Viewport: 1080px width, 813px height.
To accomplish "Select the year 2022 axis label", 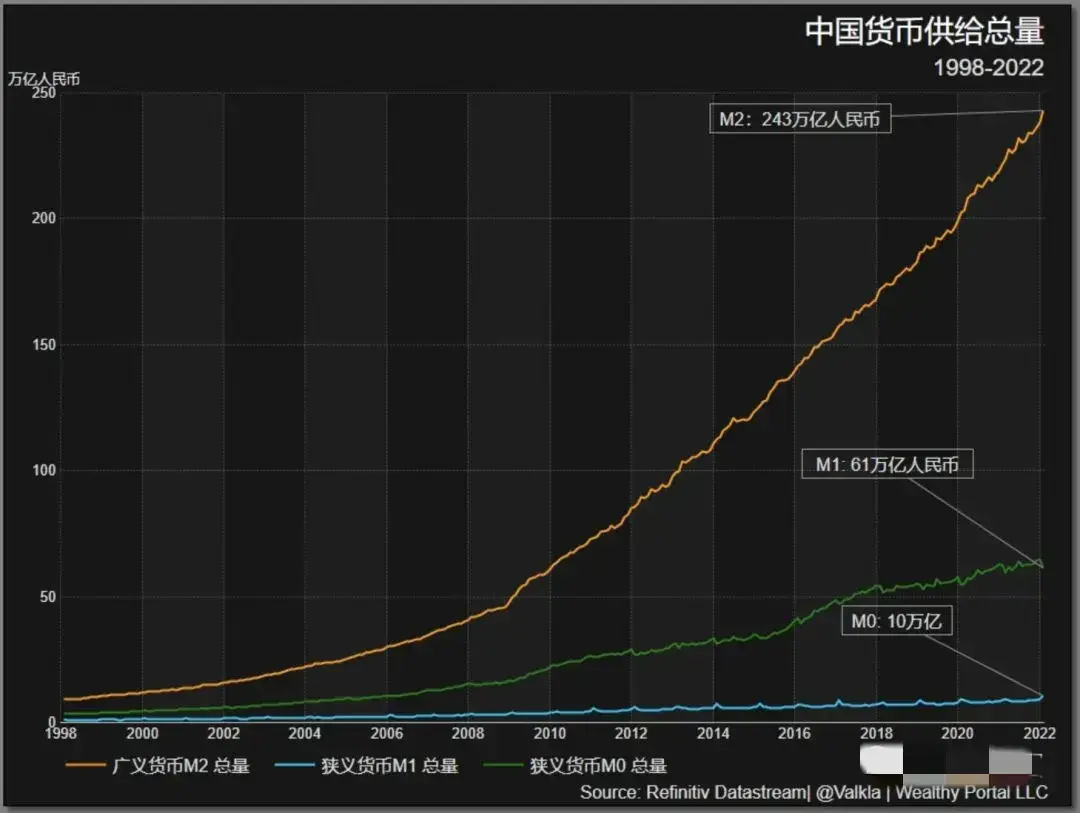I will click(1040, 732).
